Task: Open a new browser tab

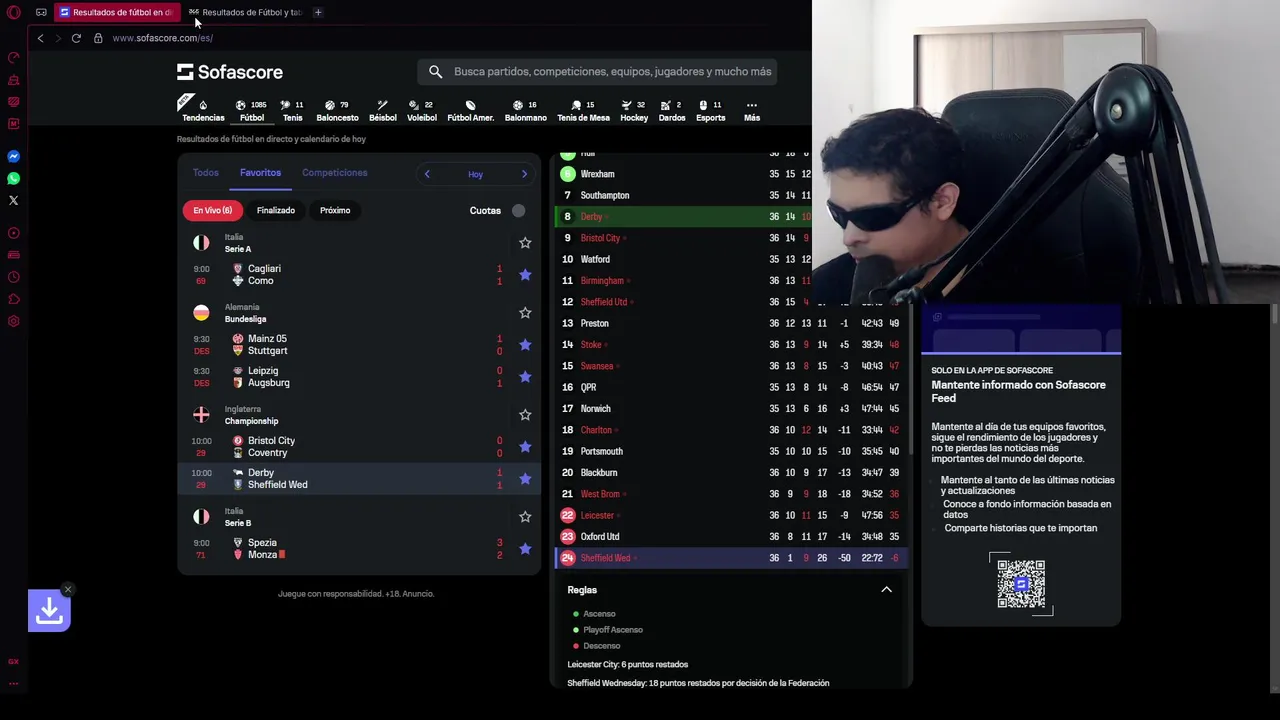Action: click(318, 12)
